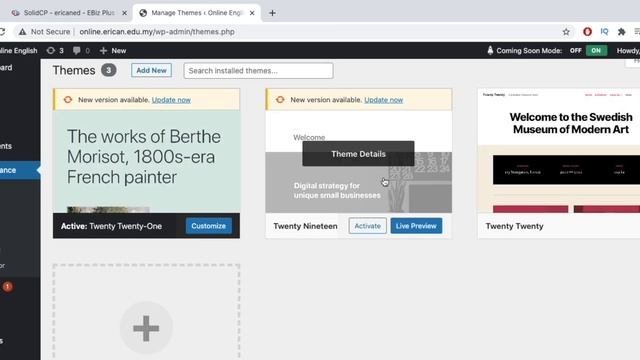The image size is (640, 360).
Task: Switch Coming Soon Mode to OFF
Action: (x=576, y=51)
